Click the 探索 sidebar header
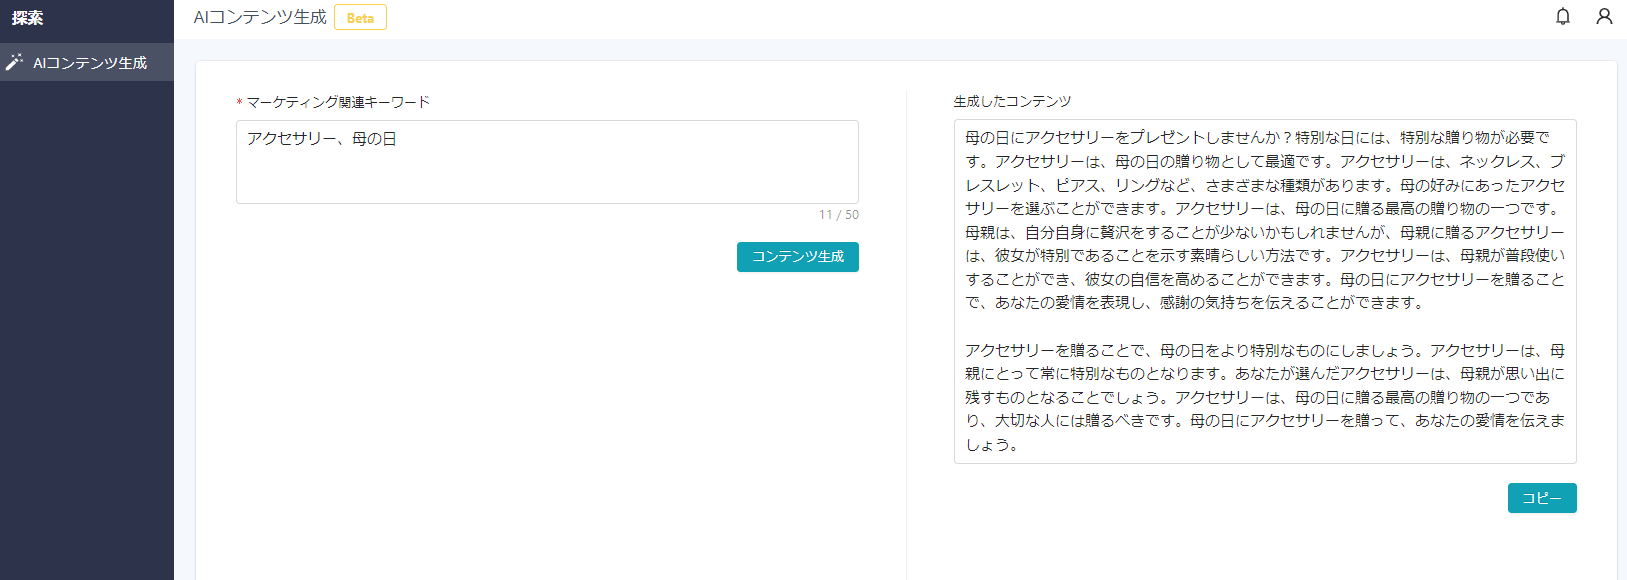This screenshot has width=1627, height=580. coord(28,18)
